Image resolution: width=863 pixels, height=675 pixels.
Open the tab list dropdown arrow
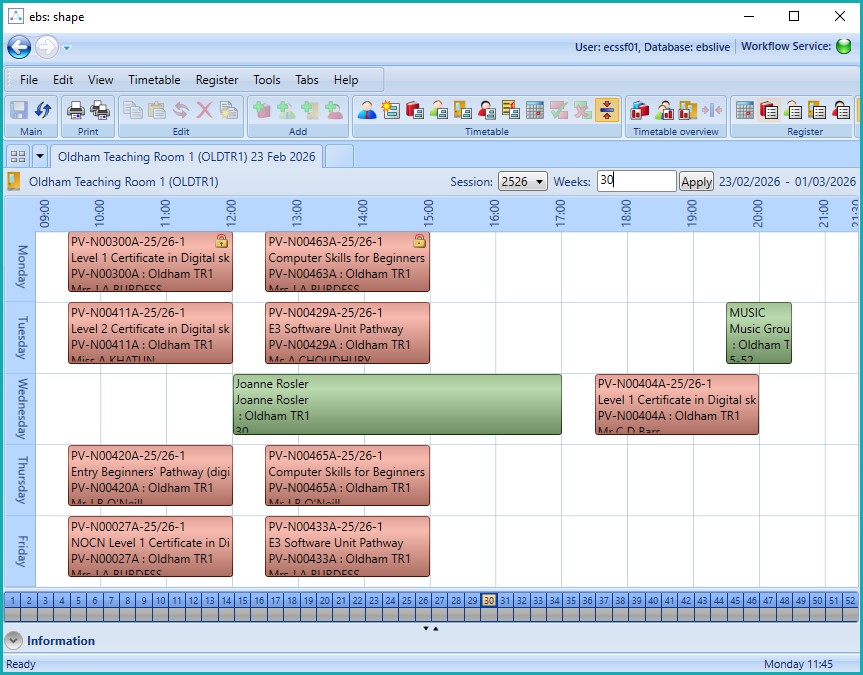pyautogui.click(x=40, y=156)
